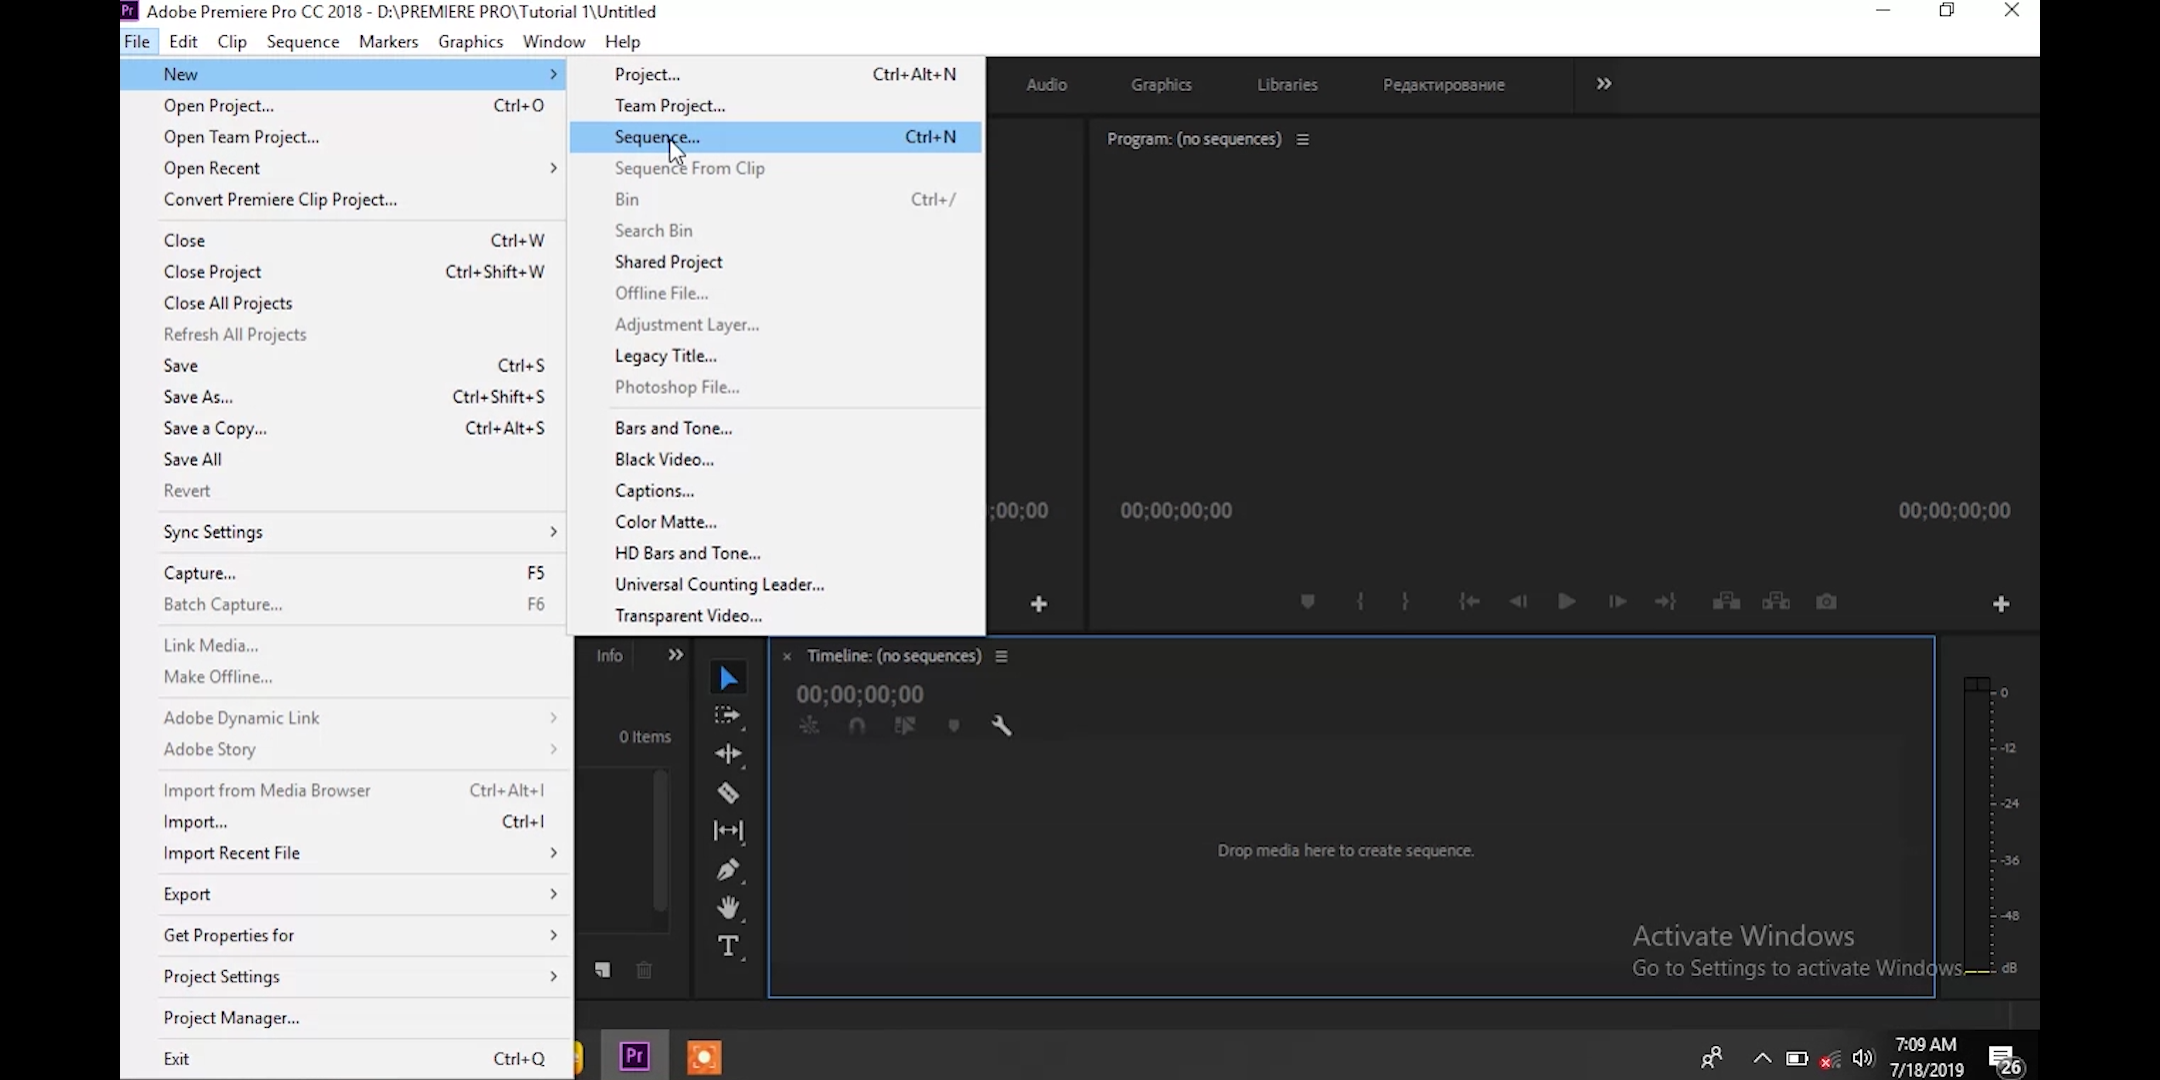Mark Out point in Program monitor
Screen dimensions: 2160x1080
1405,602
